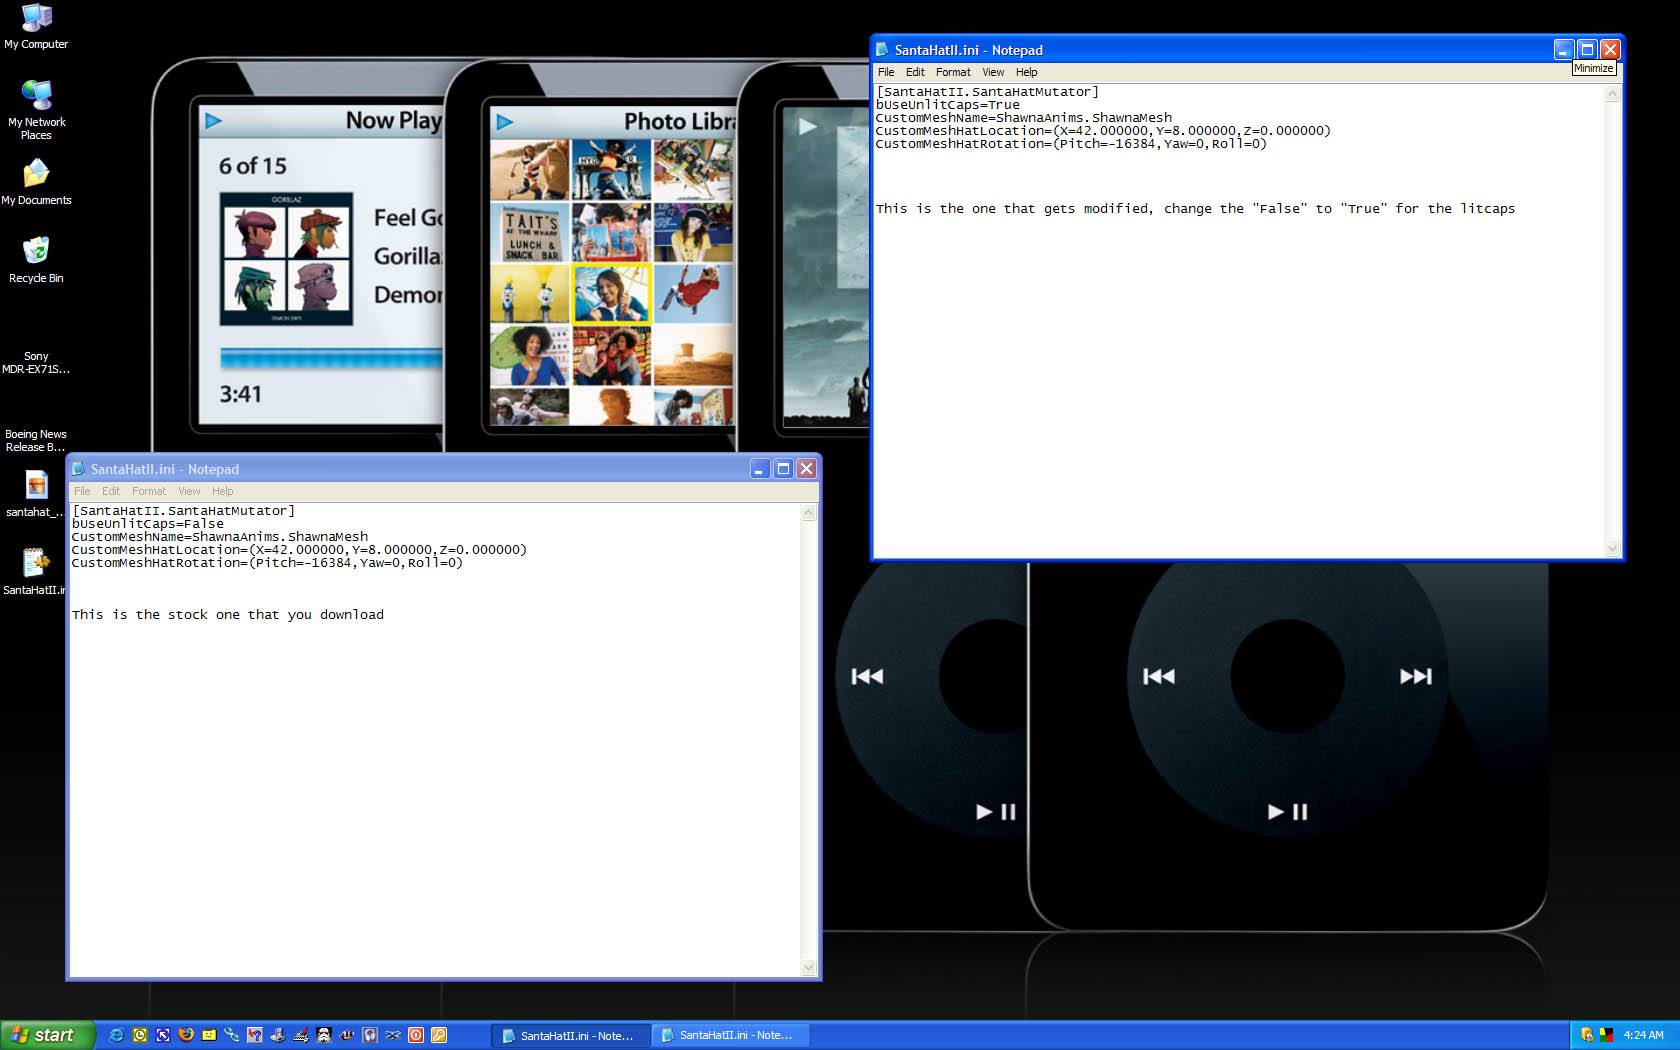This screenshot has width=1680, height=1050.
Task: Select the SantaHatII.ini desktop file icon
Action: tap(36, 572)
